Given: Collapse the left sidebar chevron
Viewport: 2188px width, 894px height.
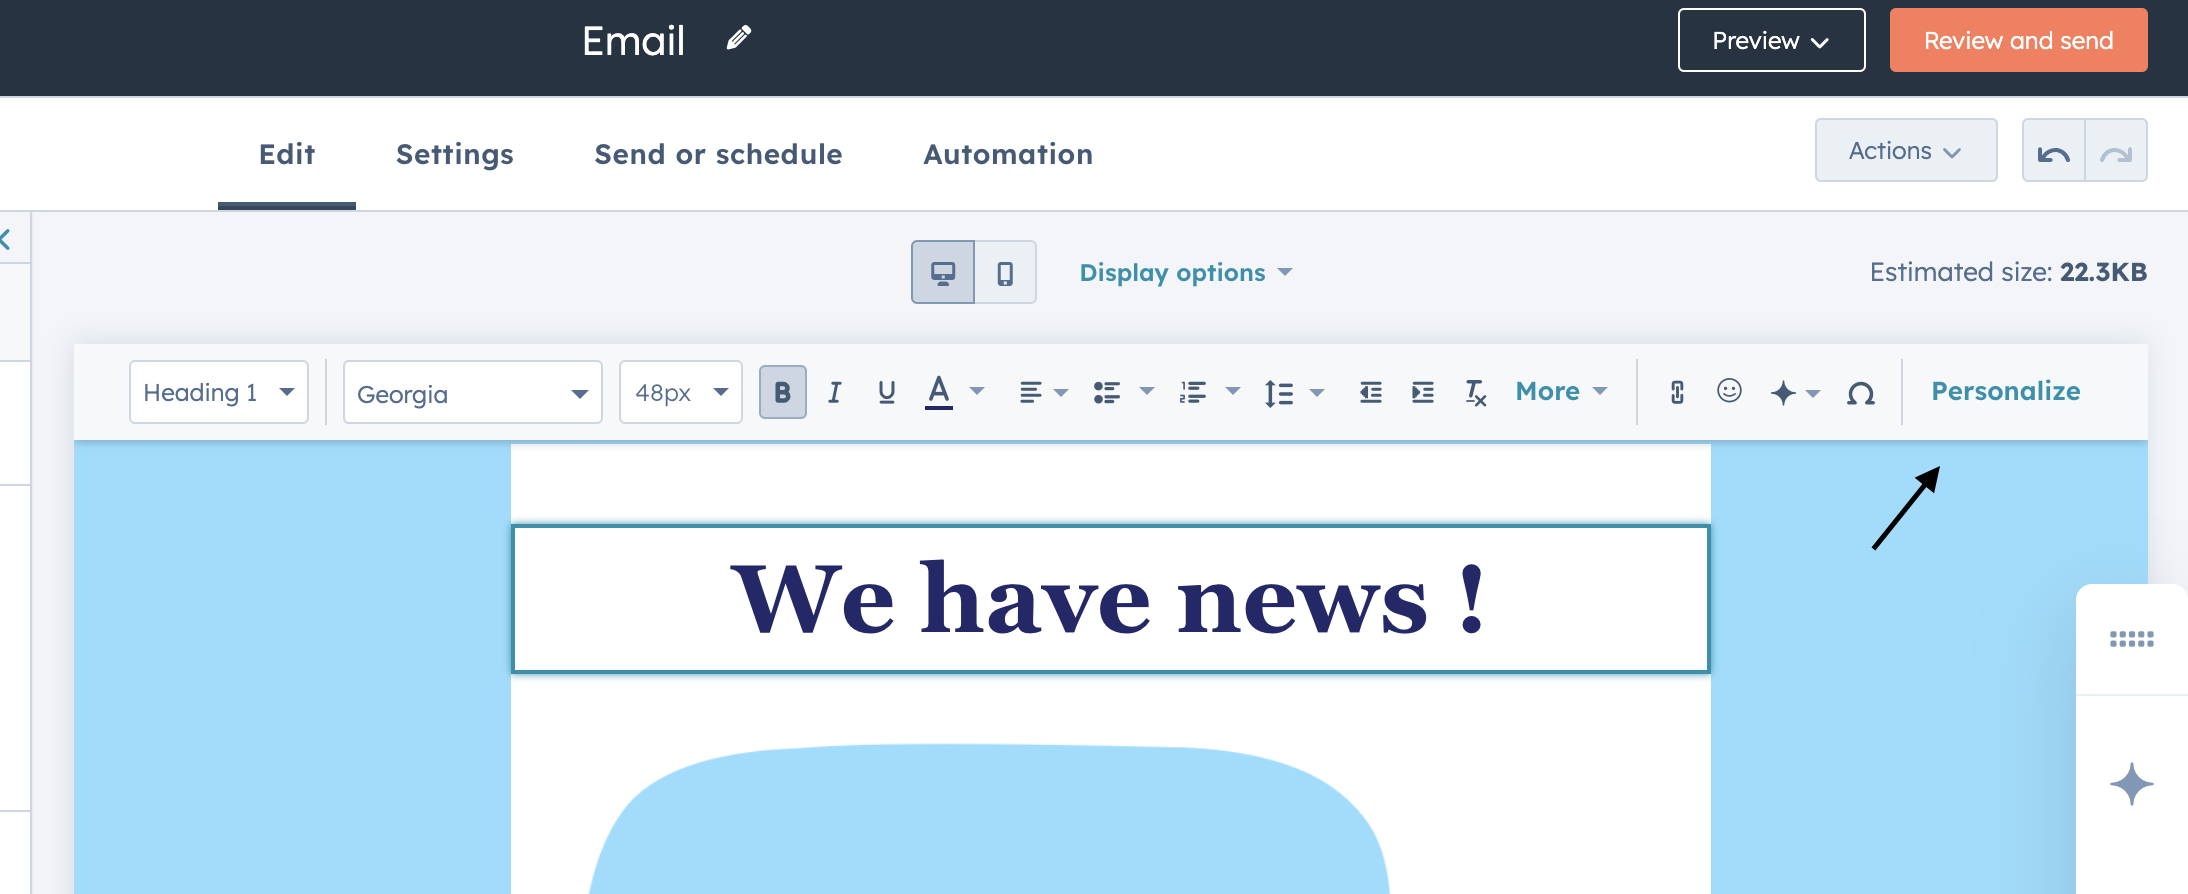Looking at the screenshot, I should 6,239.
